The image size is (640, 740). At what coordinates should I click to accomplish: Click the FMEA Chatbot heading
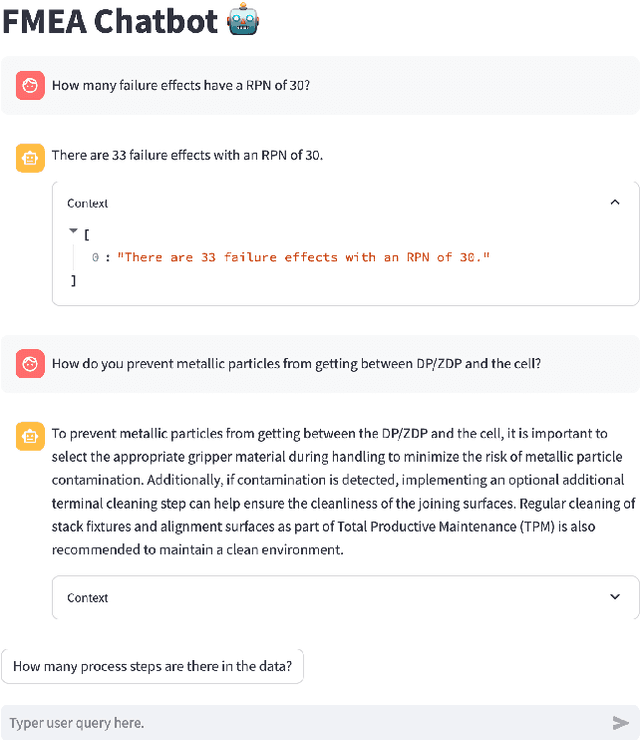pyautogui.click(x=110, y=20)
